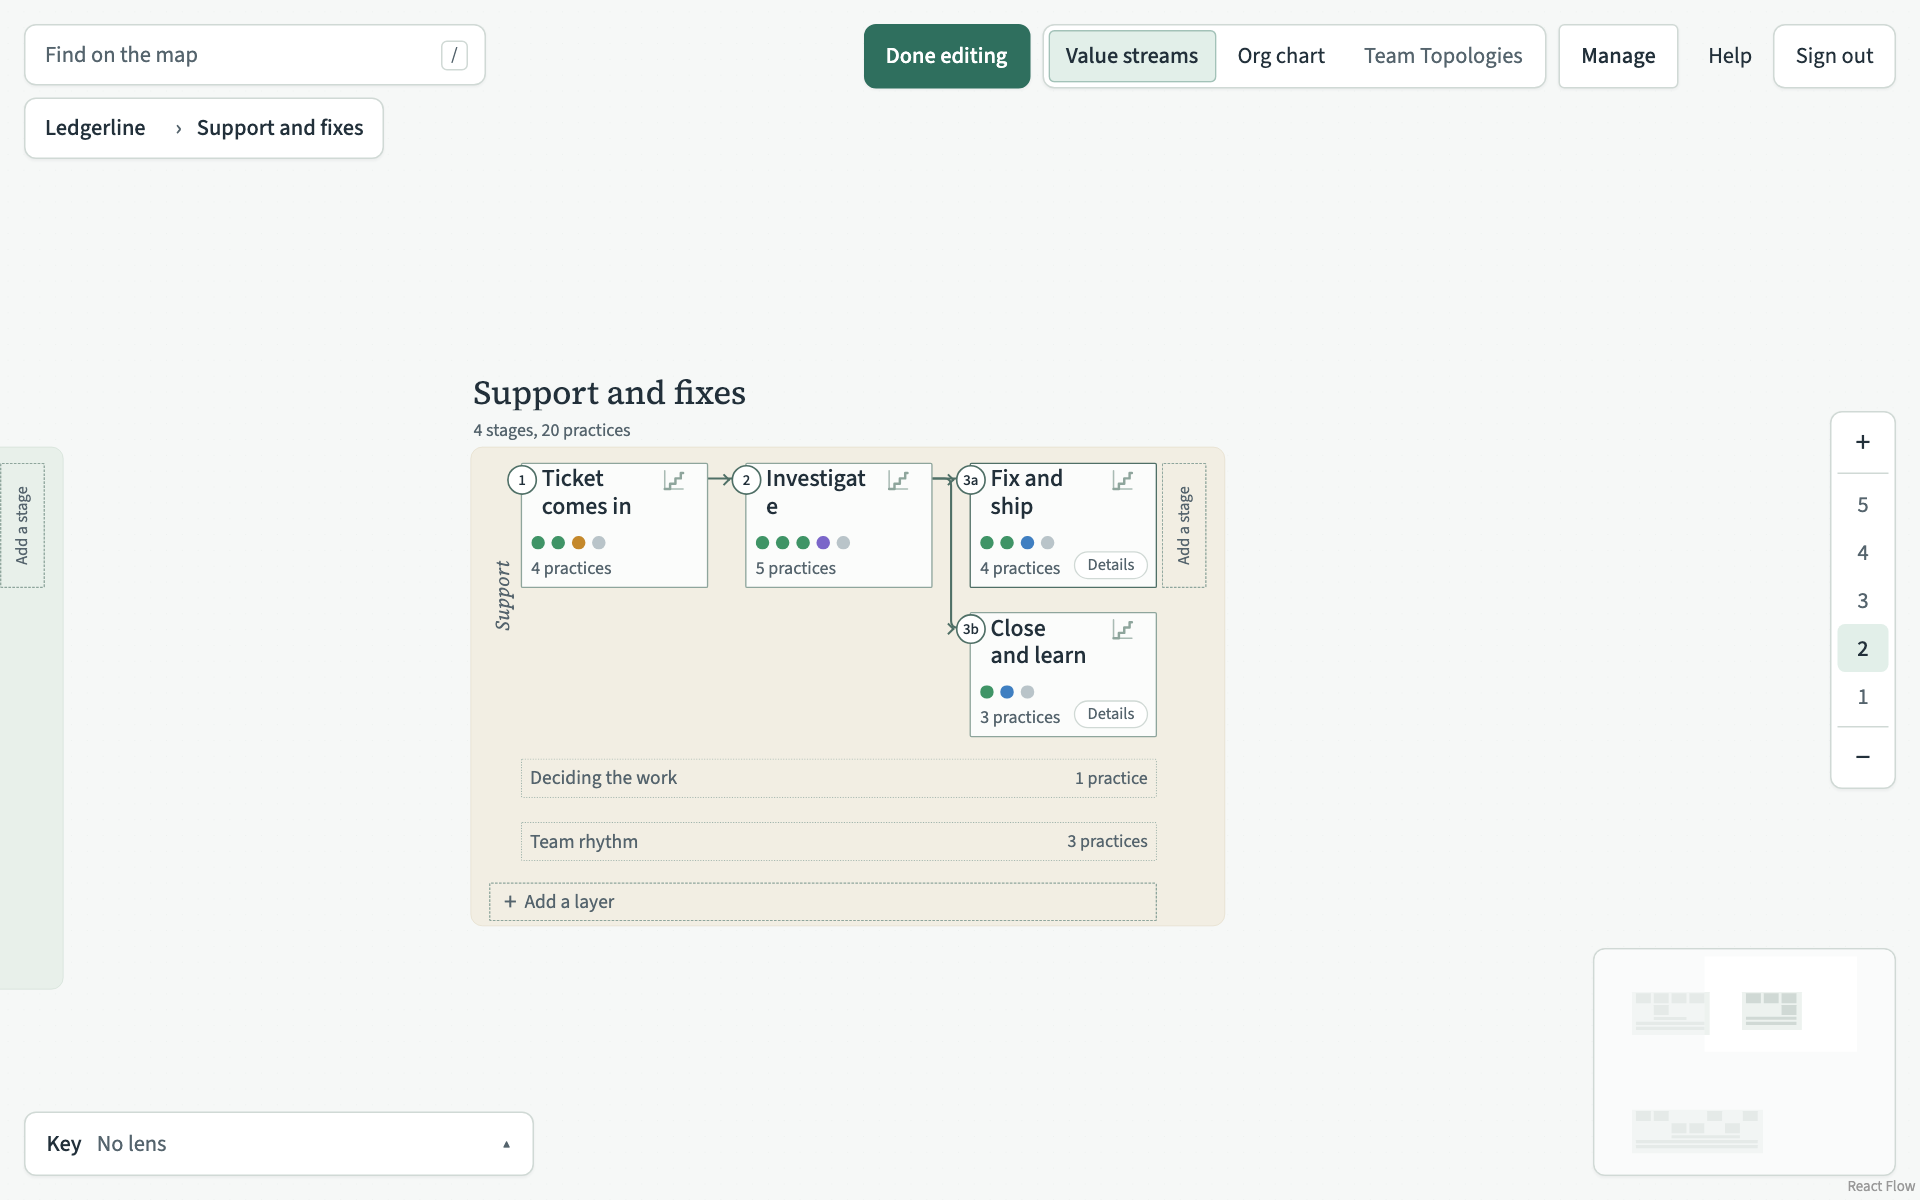Screen dimensions: 1920x1200
Task: Select zoom level 5
Action: point(1862,505)
